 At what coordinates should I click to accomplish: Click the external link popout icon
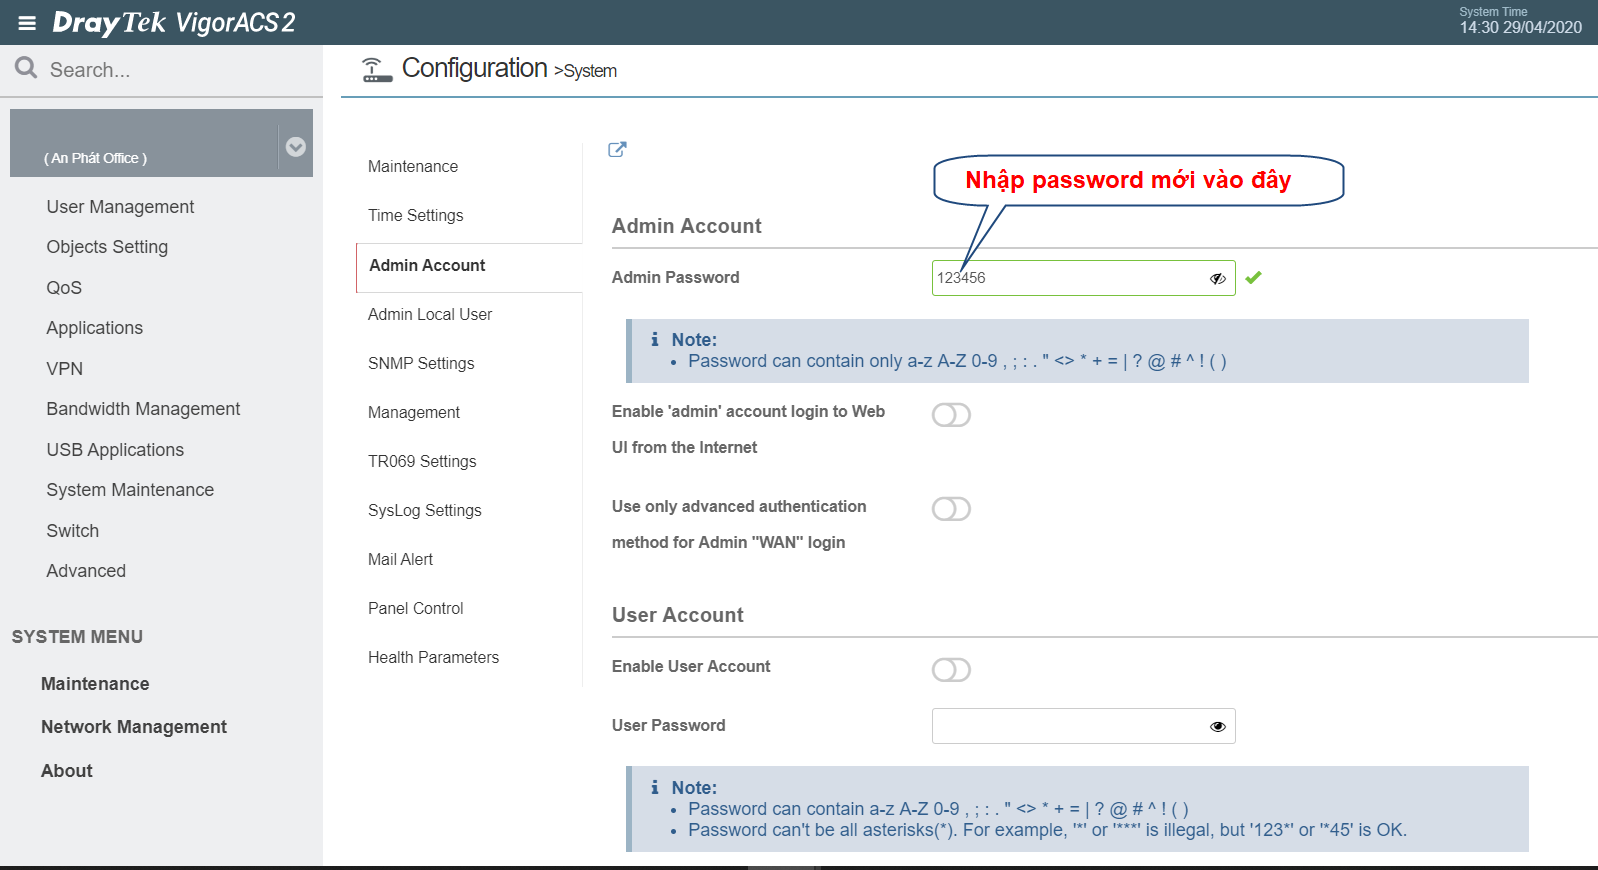coord(617,149)
